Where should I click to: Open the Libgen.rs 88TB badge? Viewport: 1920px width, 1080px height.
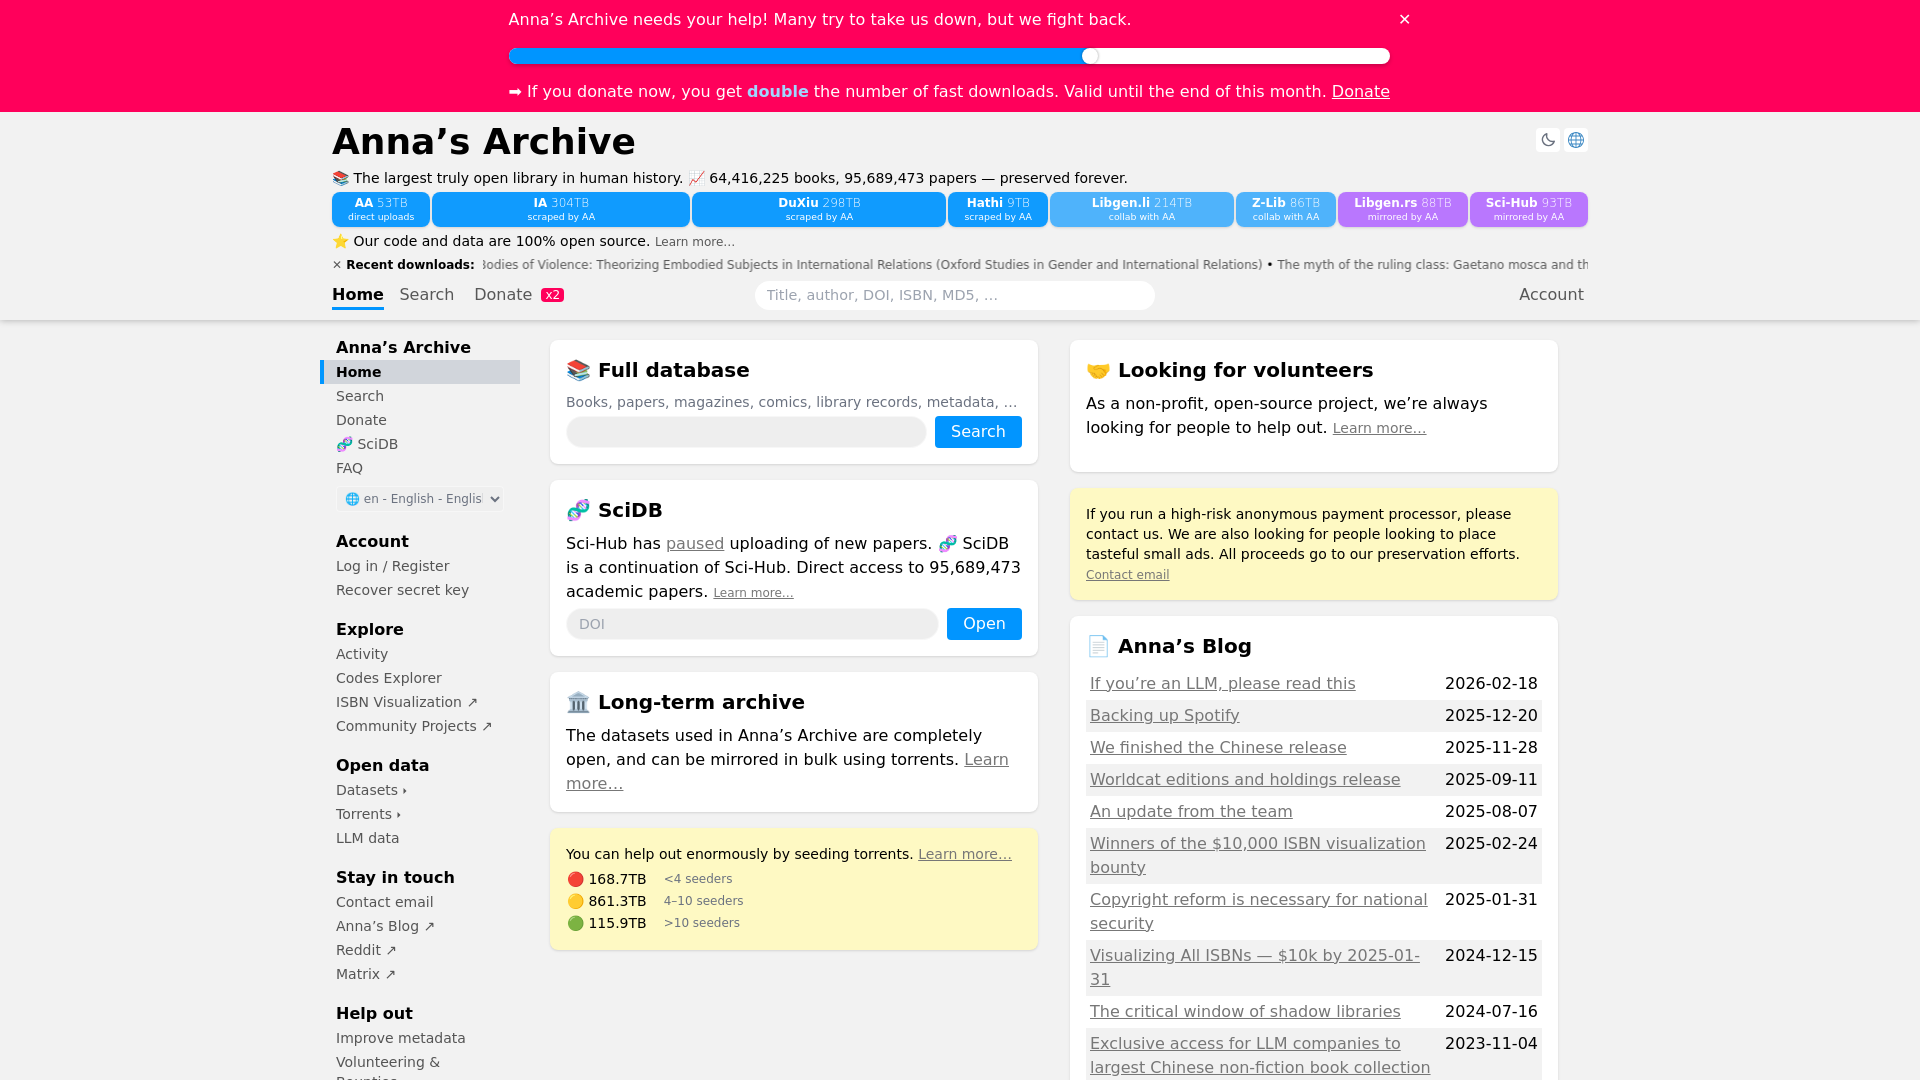tap(1403, 209)
